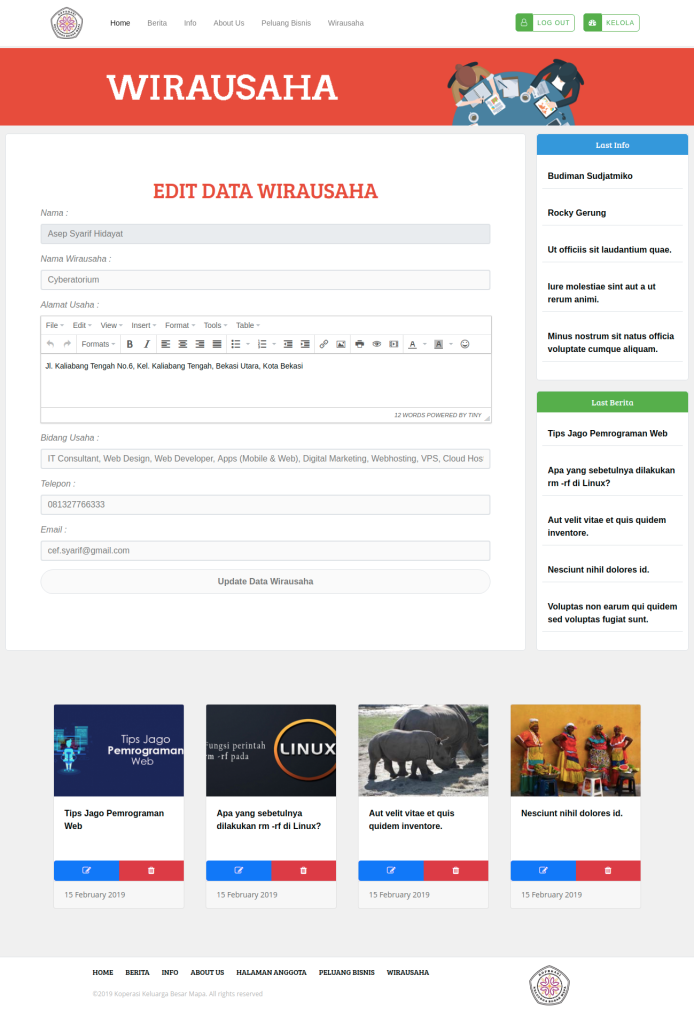The image size is (694, 1024).
Task: Click the LOG OUT button
Action: pyautogui.click(x=545, y=23)
